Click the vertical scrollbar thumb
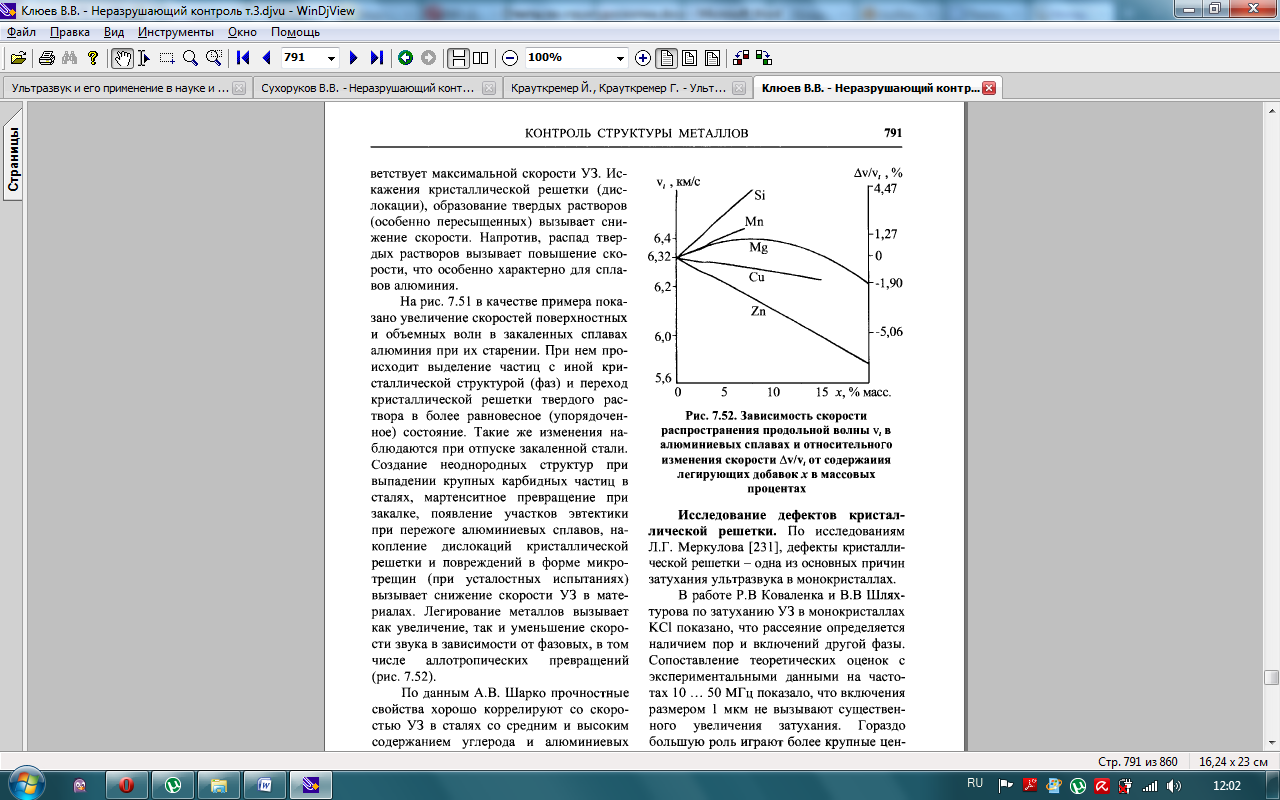The width and height of the screenshot is (1280, 800). [x=1271, y=677]
